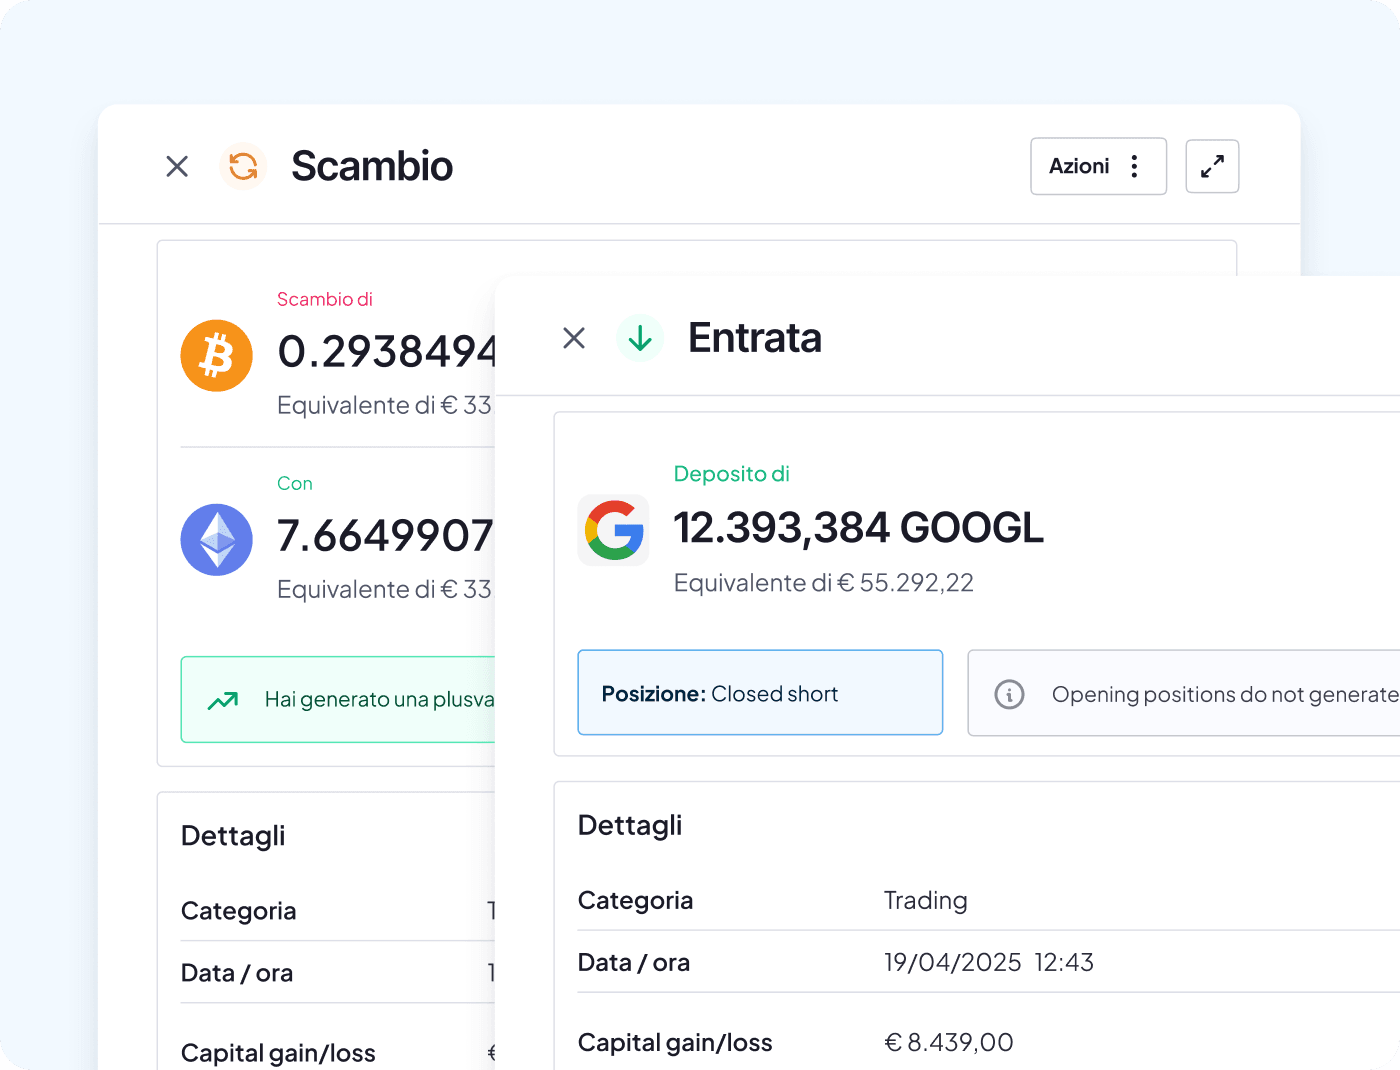Click the green trending-up plusvalenza icon

(223, 700)
